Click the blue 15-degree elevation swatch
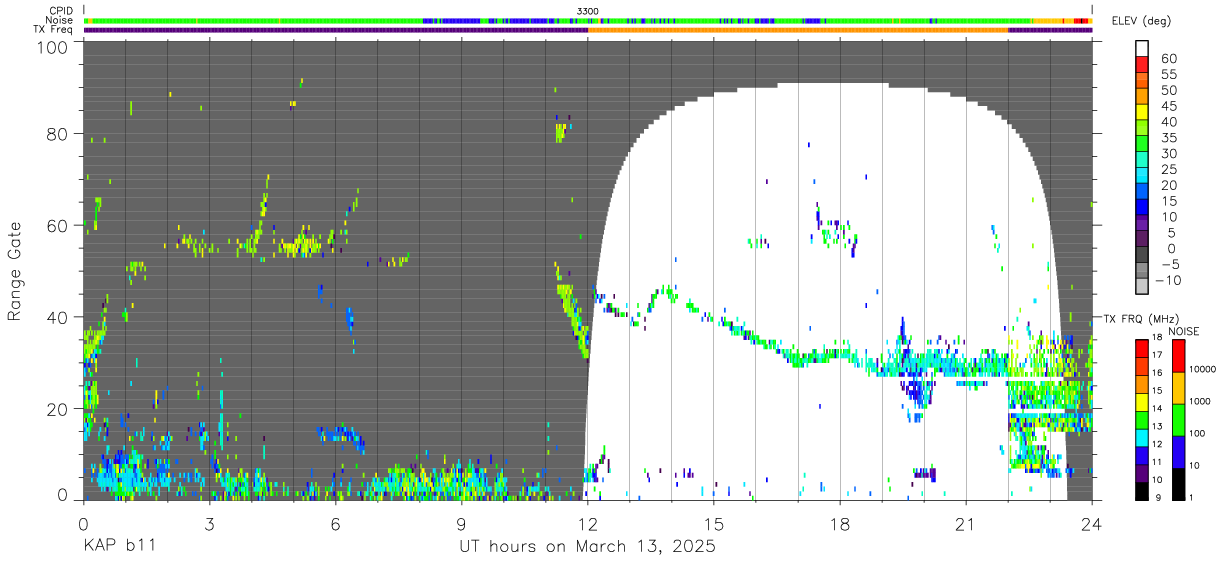The height and width of the screenshot is (567, 1228). point(1142,206)
